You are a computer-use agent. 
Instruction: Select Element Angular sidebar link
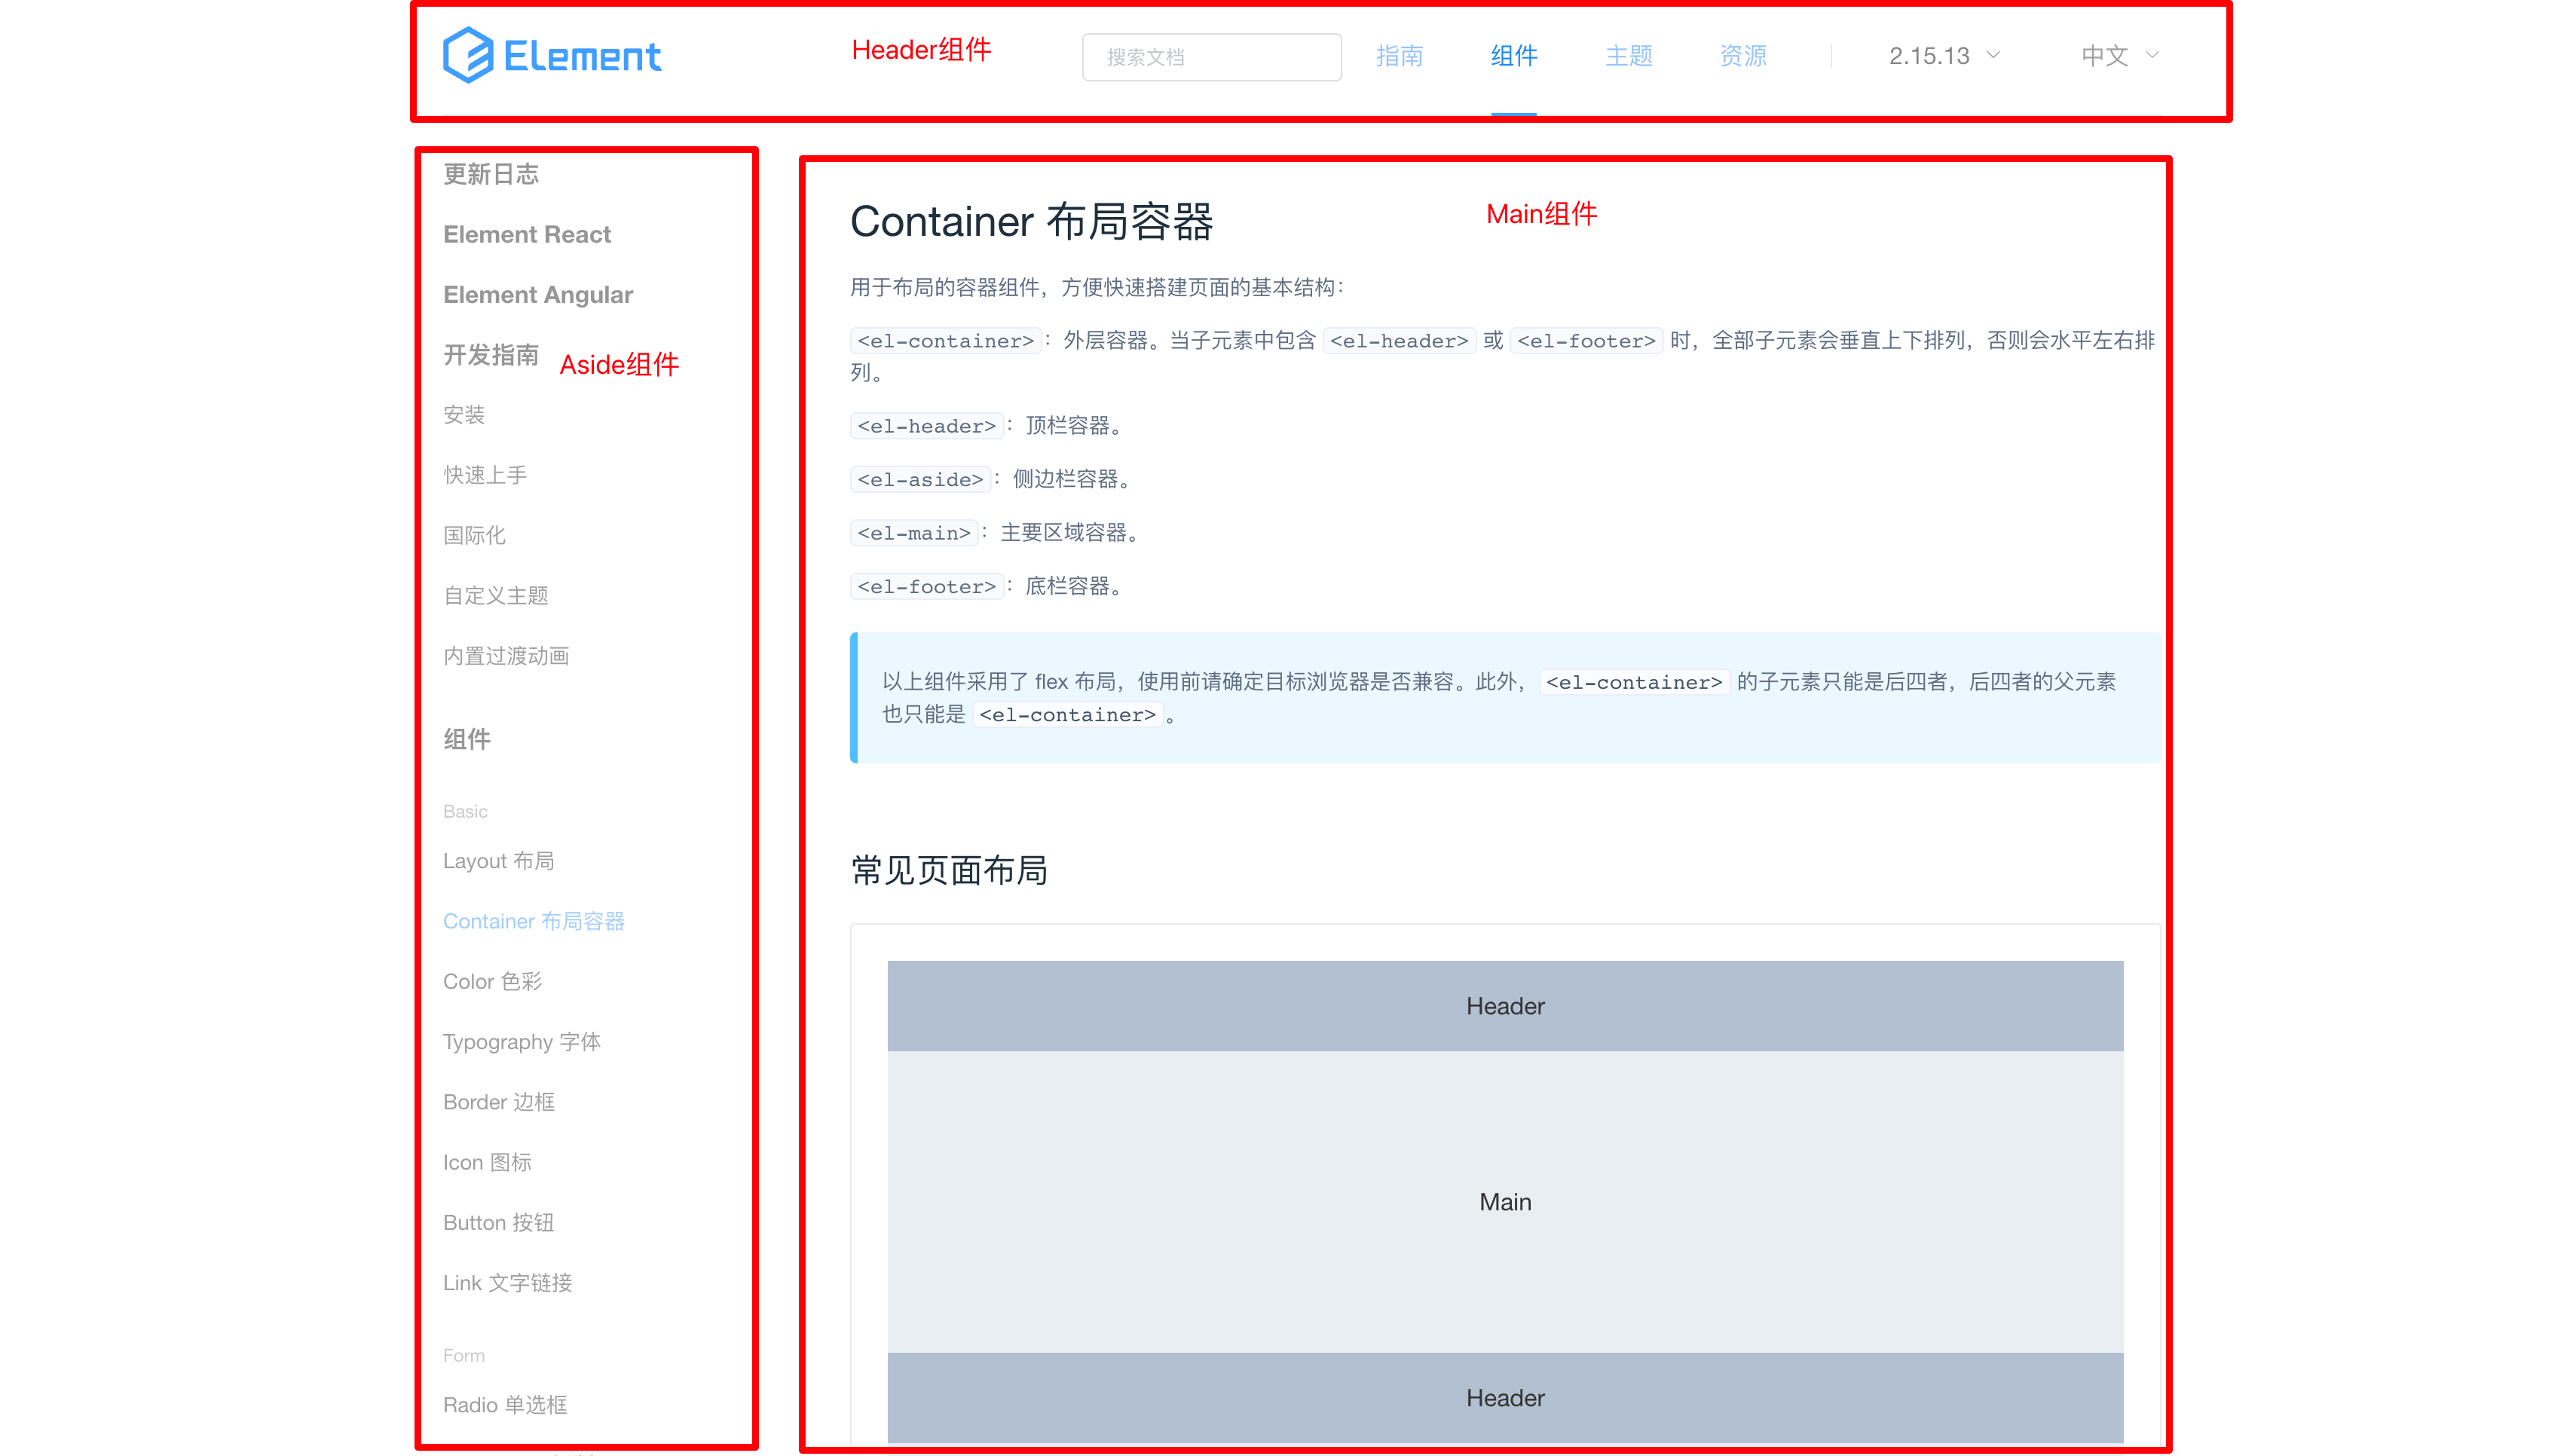(x=538, y=295)
